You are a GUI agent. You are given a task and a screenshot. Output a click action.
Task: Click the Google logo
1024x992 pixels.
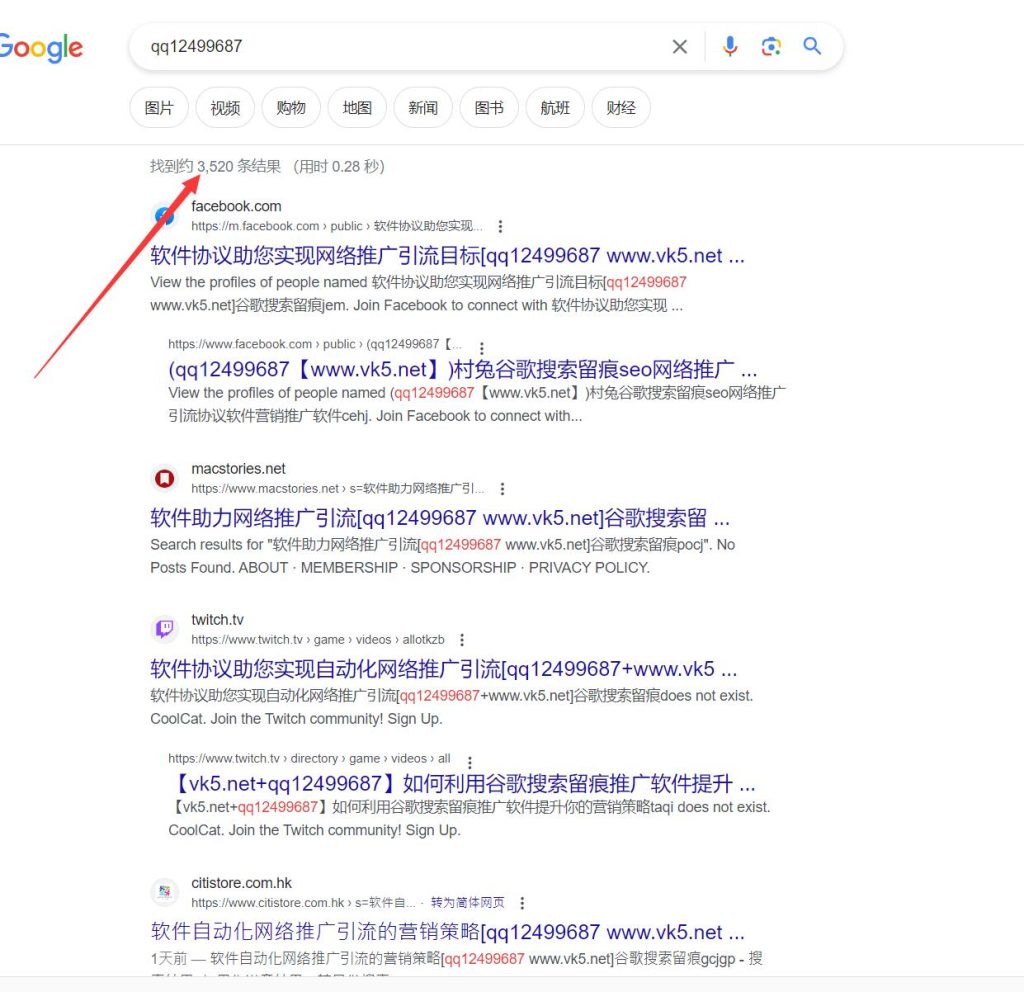coord(42,47)
